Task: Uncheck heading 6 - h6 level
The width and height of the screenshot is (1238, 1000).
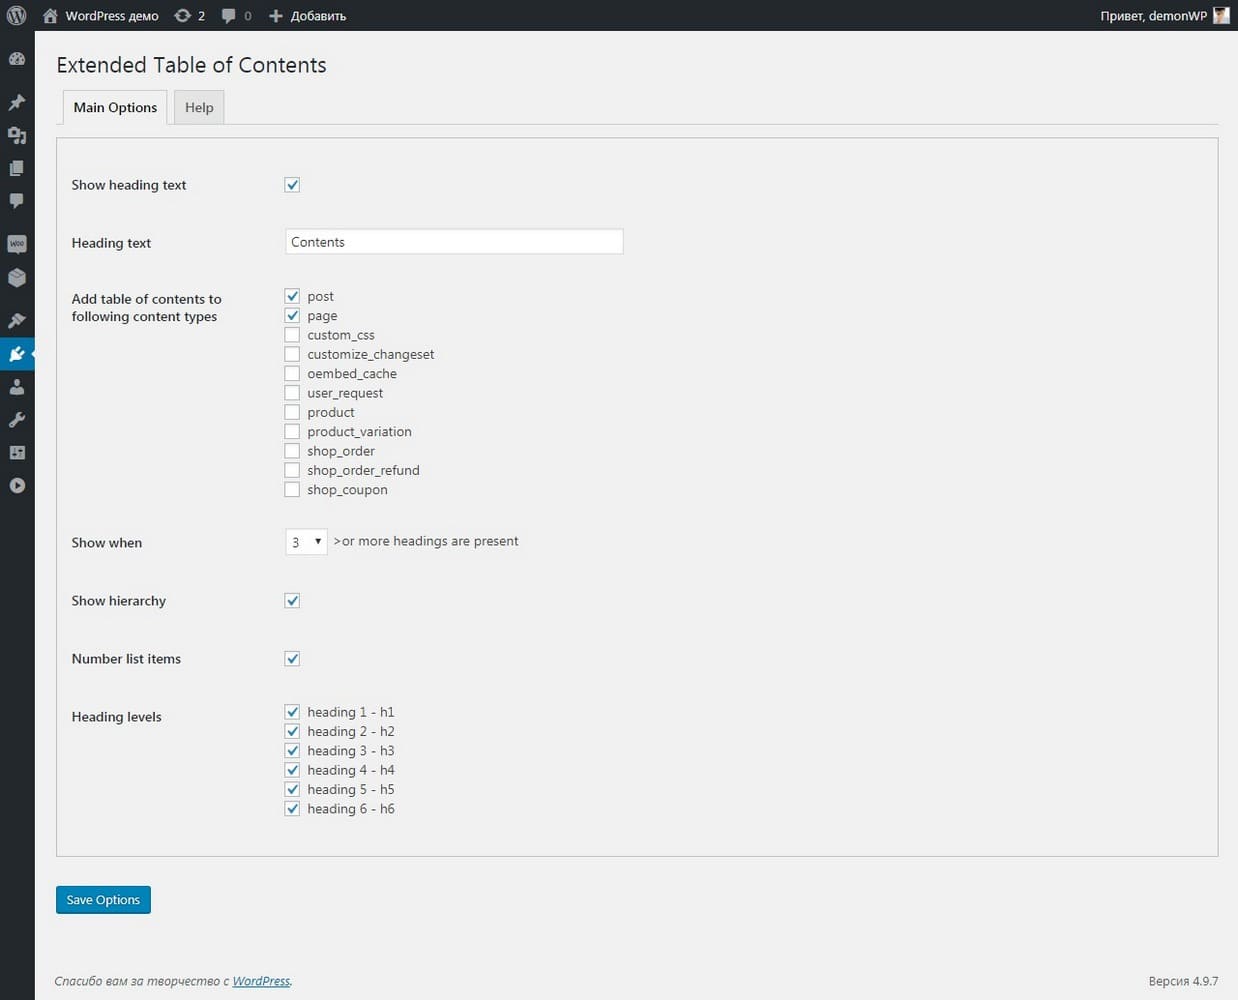Action: pyautogui.click(x=292, y=809)
